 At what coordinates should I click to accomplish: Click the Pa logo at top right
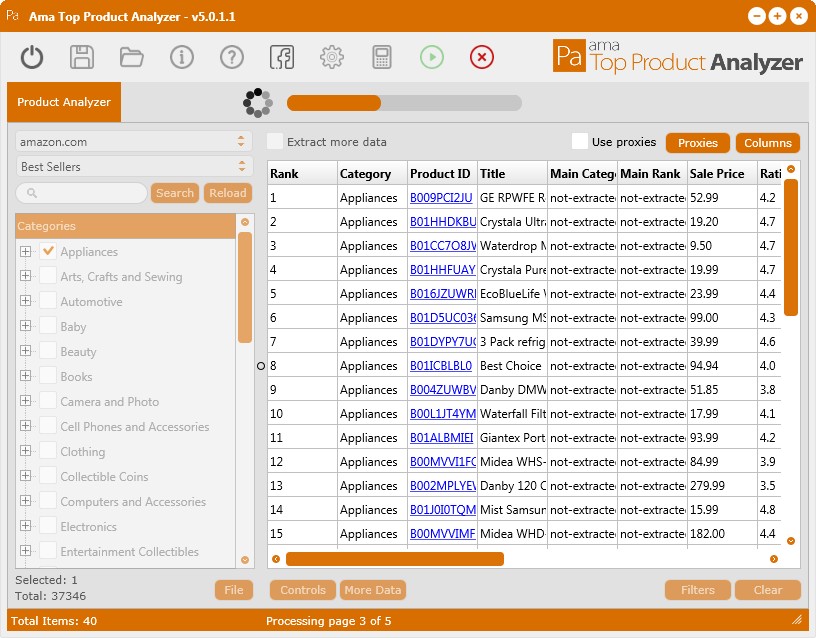pos(569,56)
